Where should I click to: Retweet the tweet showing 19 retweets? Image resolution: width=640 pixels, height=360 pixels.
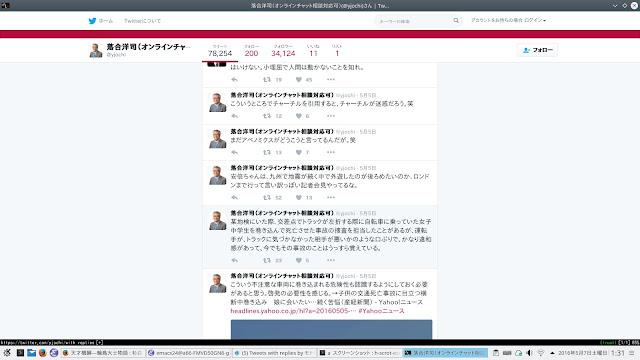point(267,80)
